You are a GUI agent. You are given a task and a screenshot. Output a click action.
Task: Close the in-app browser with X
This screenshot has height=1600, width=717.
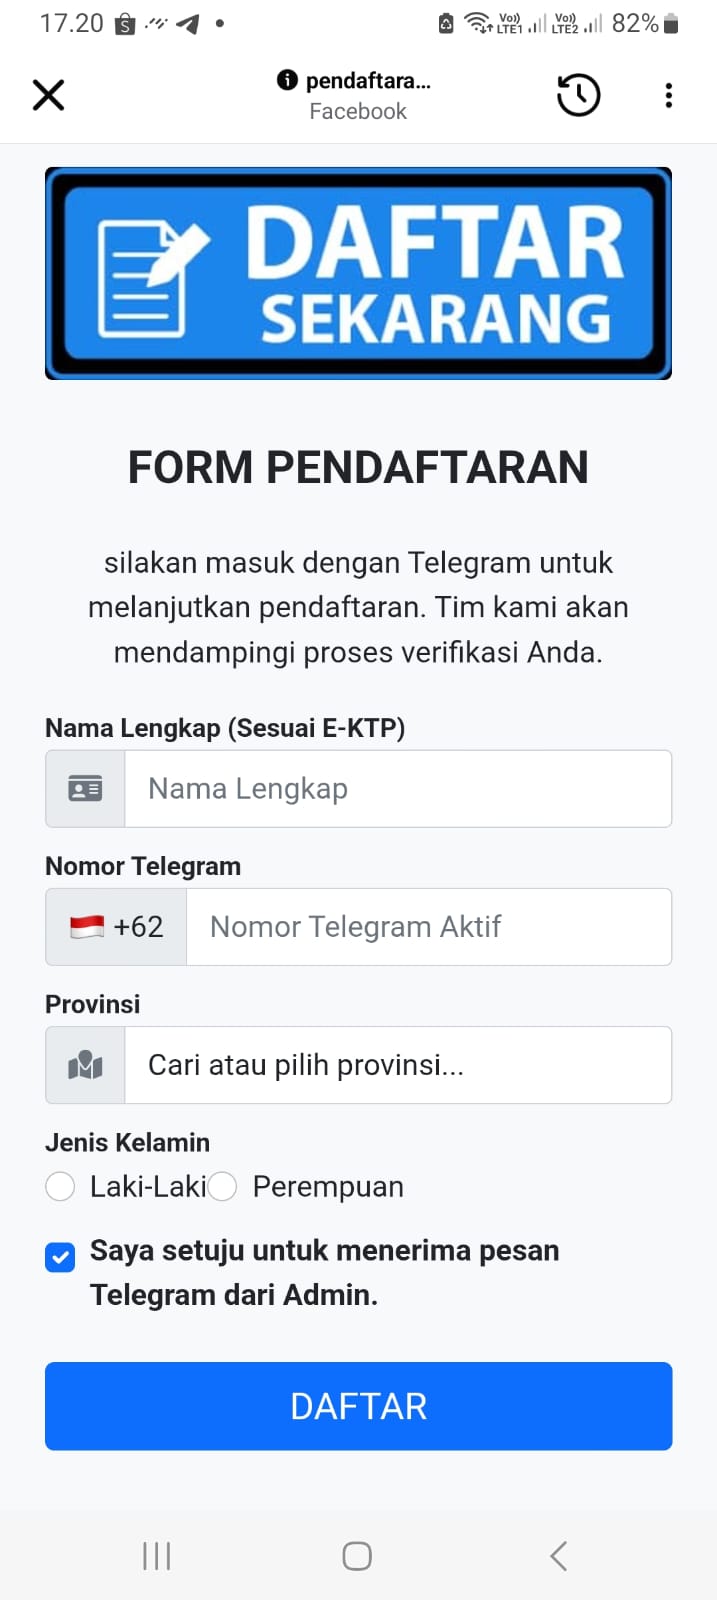48,95
